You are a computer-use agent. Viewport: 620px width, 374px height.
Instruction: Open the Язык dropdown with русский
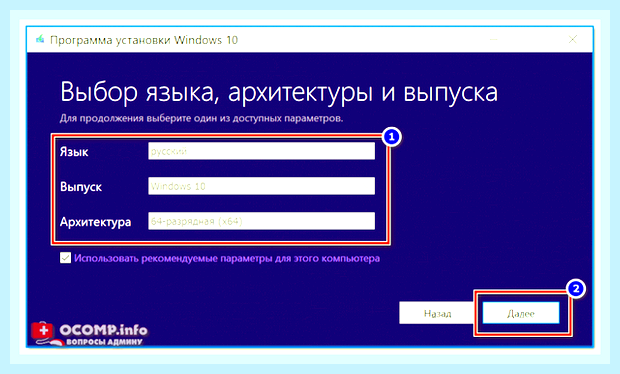pyautogui.click(x=261, y=151)
